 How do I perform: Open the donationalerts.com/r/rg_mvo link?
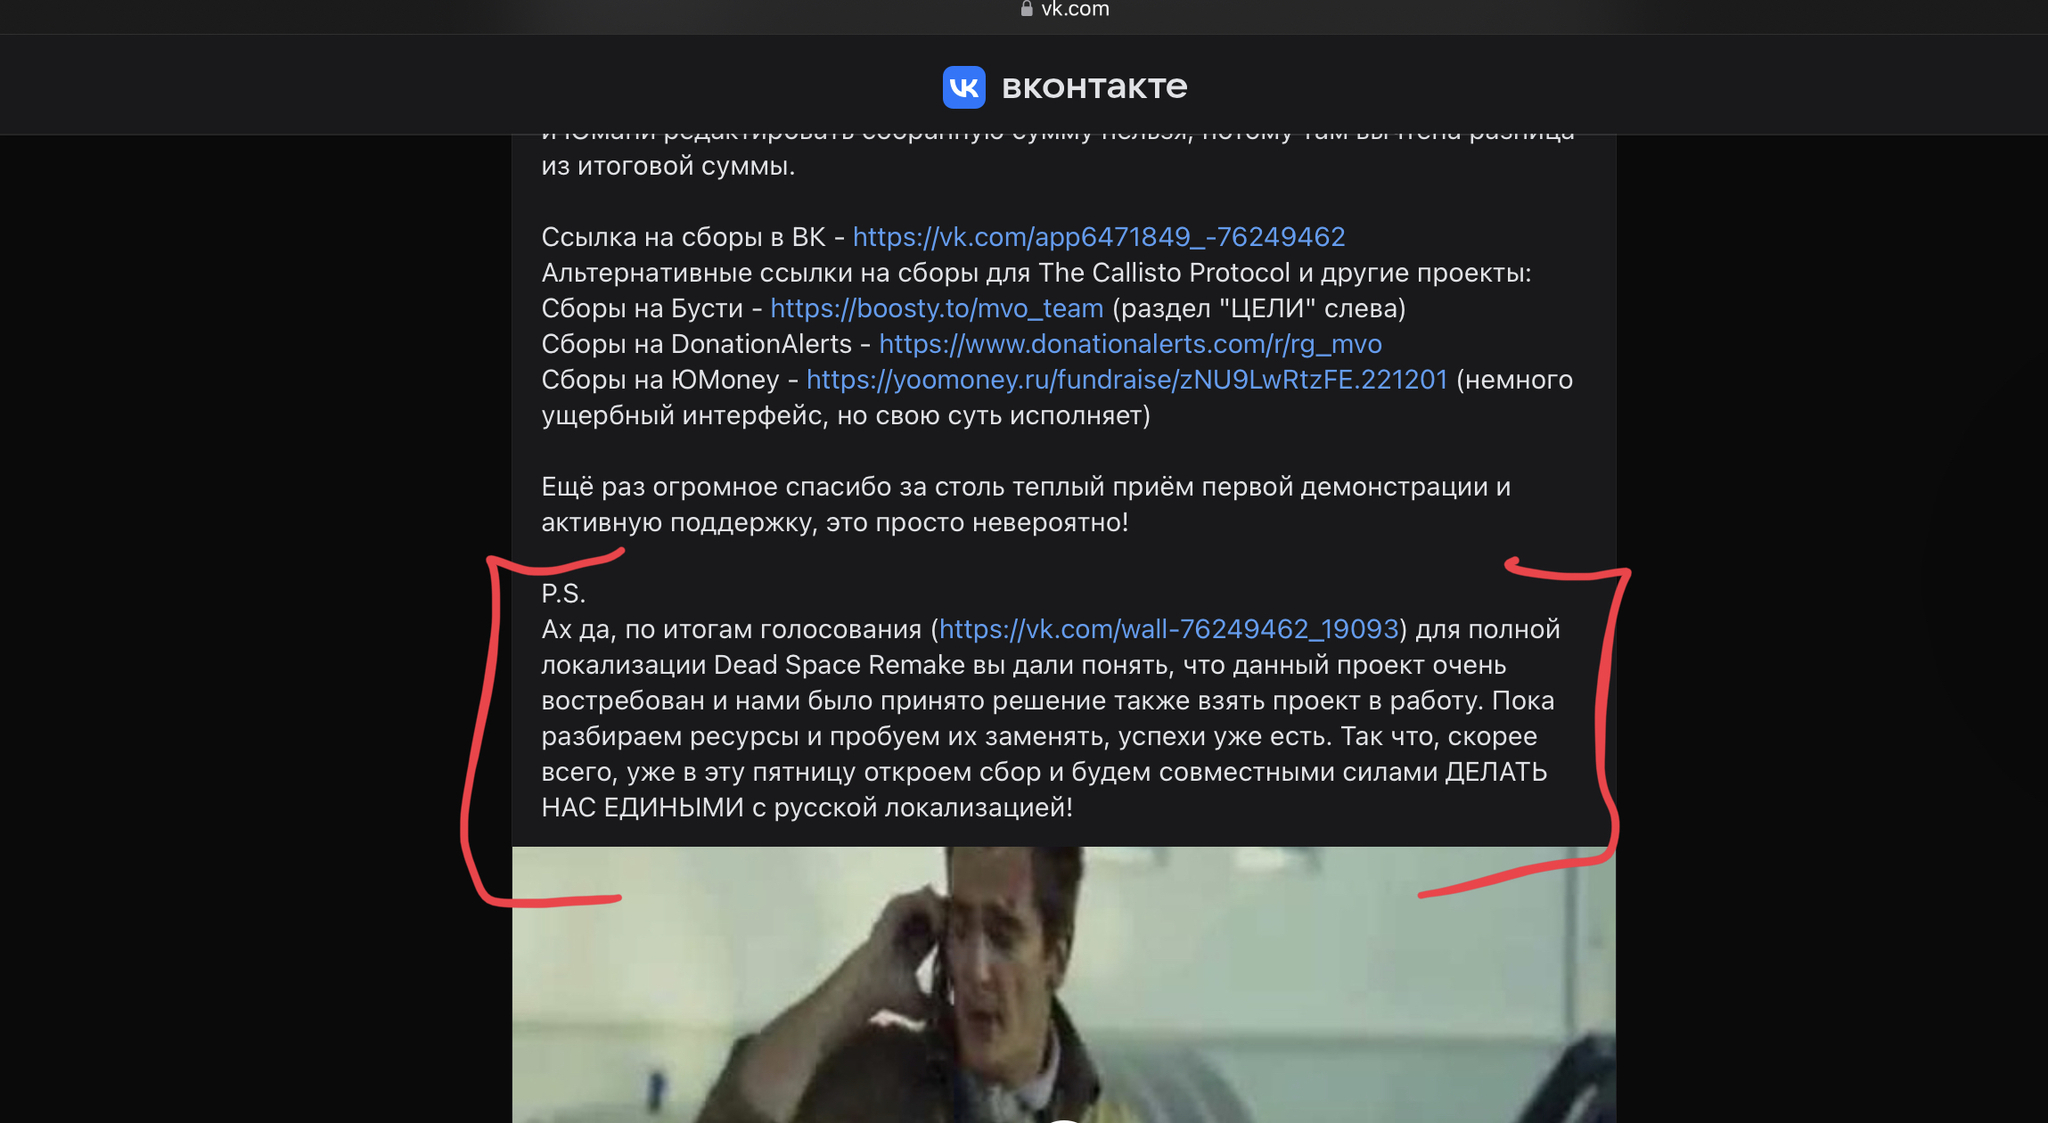tap(1130, 344)
